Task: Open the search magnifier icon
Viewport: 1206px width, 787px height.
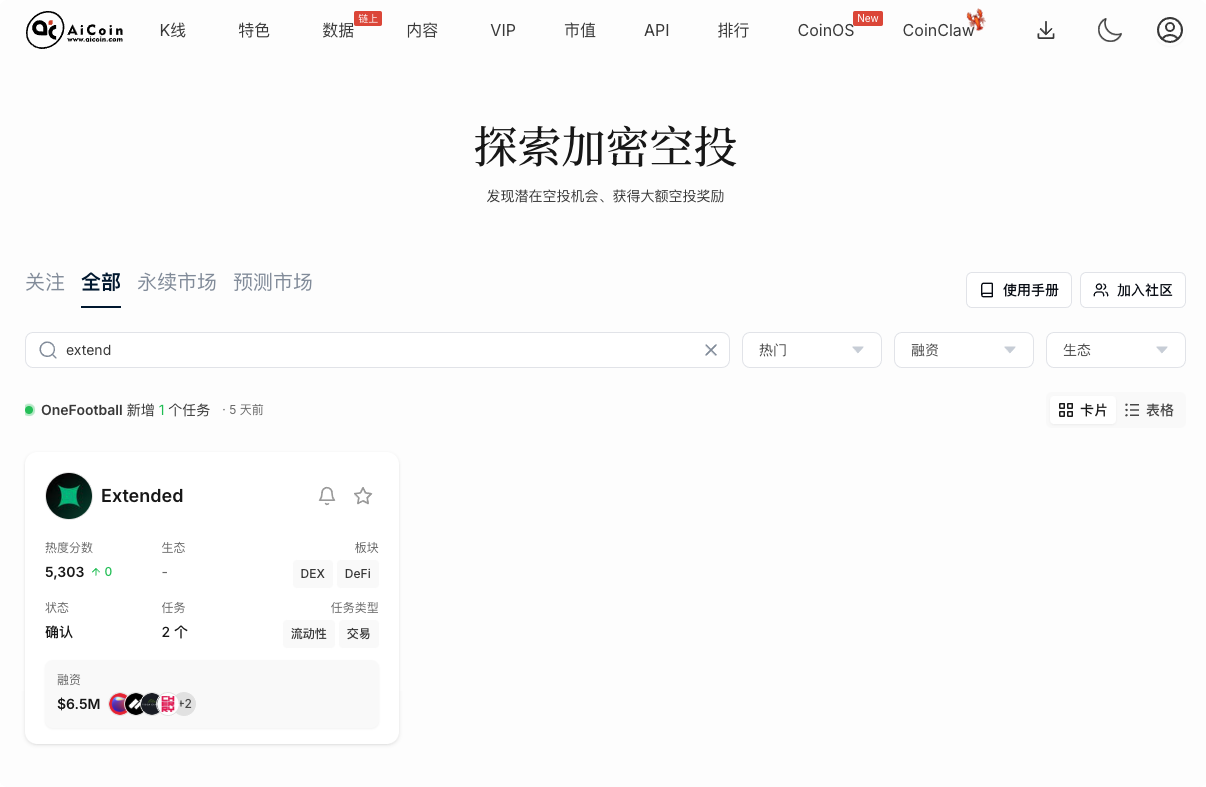Action: click(48, 350)
